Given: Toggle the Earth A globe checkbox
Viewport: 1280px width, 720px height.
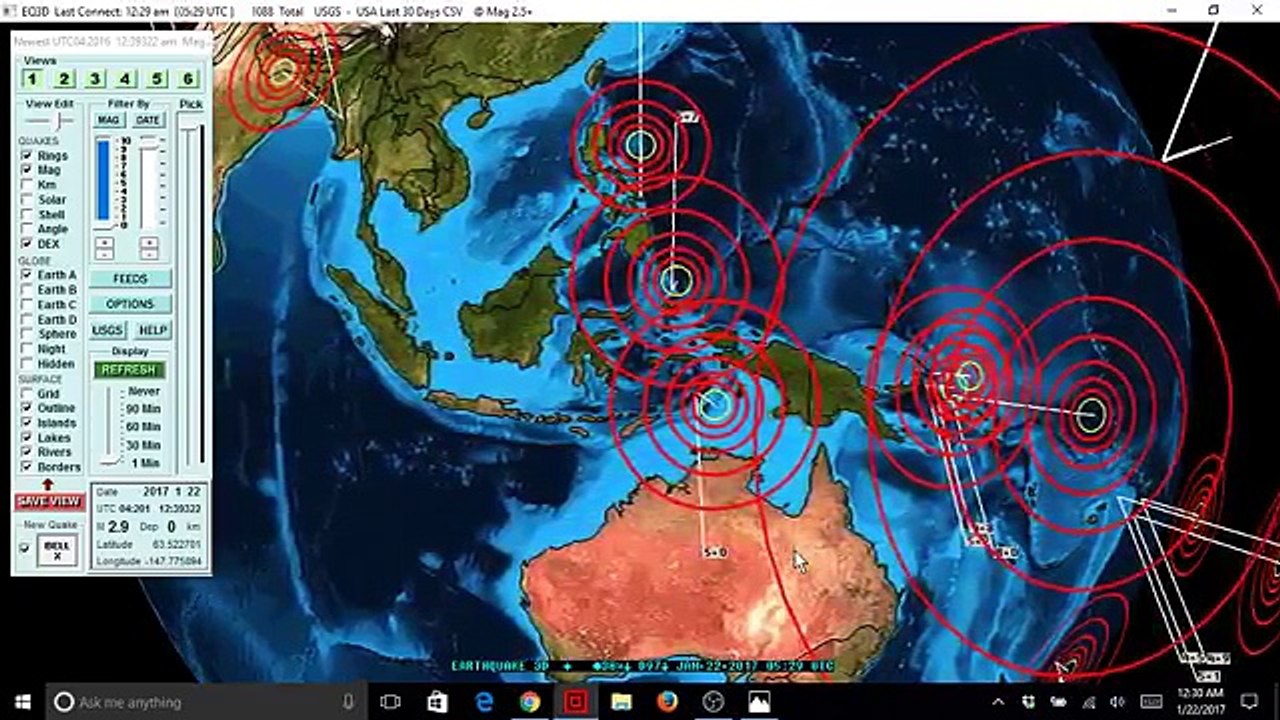Looking at the screenshot, I should [26, 274].
